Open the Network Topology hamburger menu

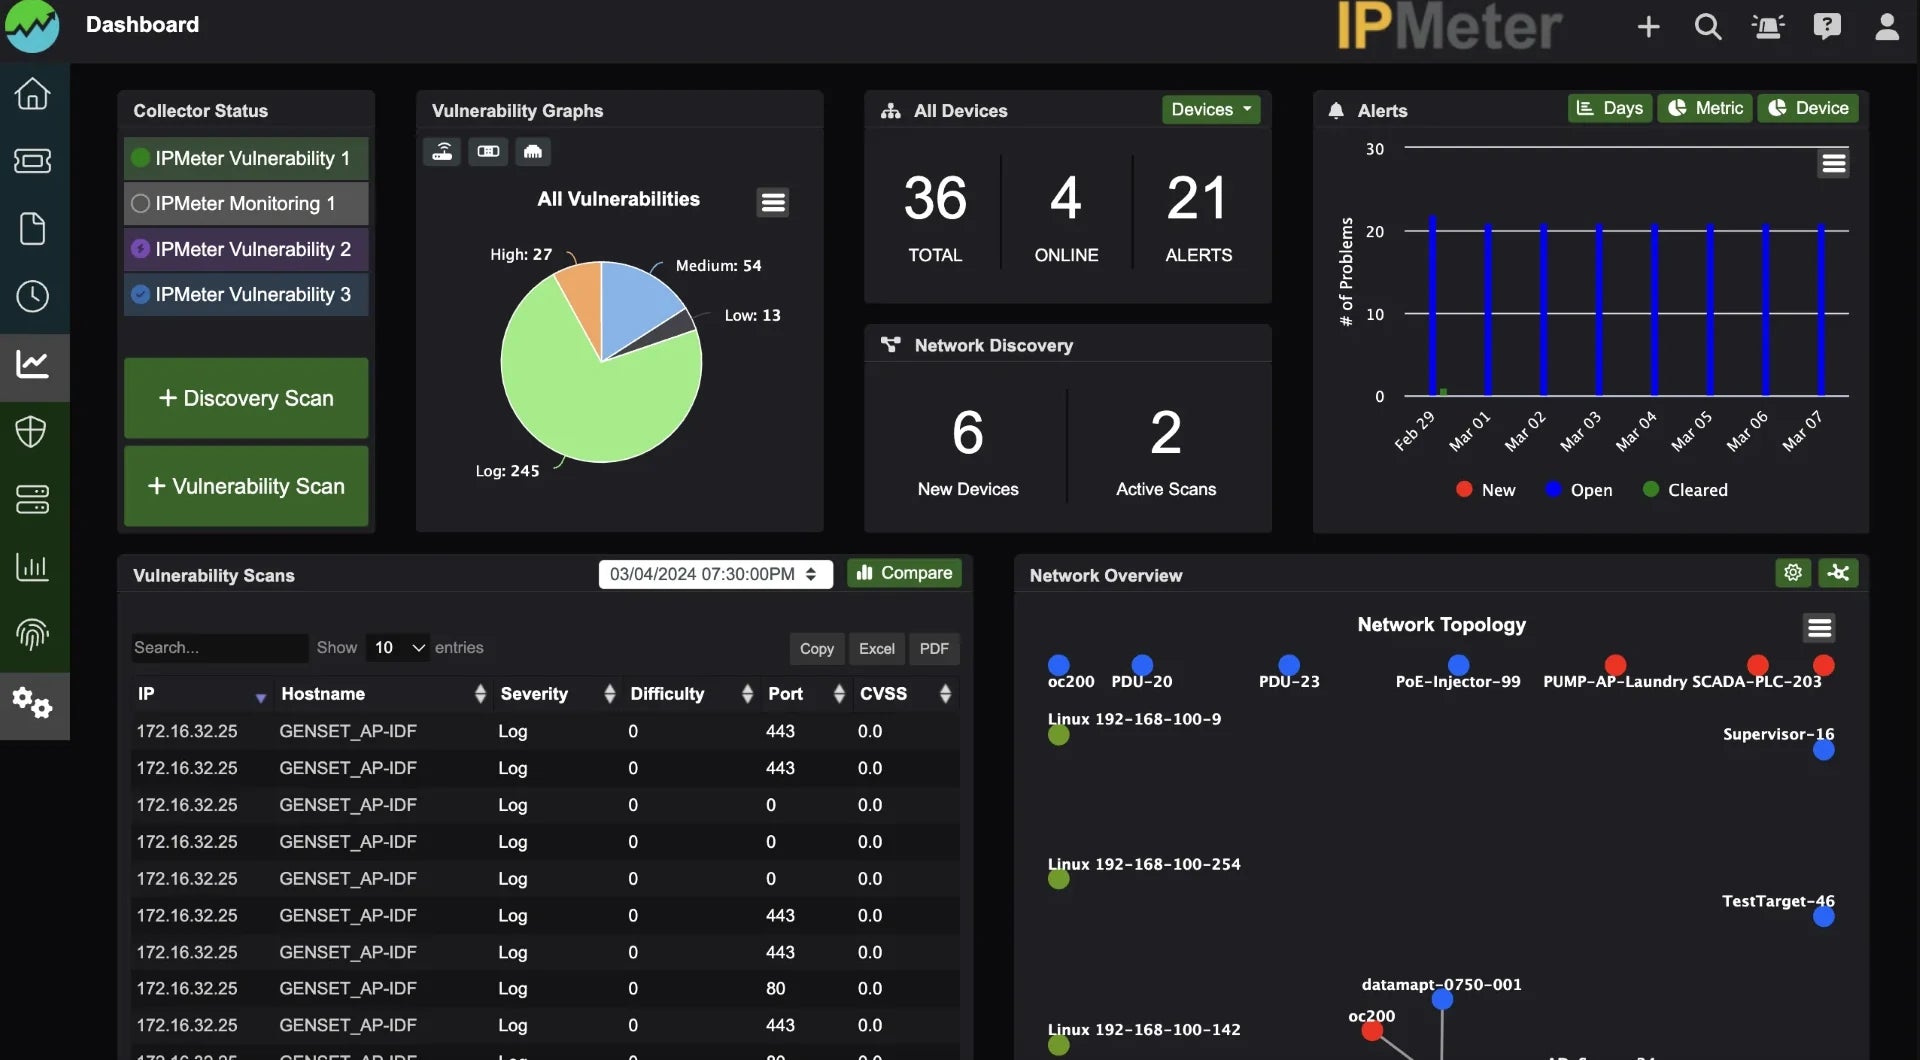pyautogui.click(x=1820, y=628)
